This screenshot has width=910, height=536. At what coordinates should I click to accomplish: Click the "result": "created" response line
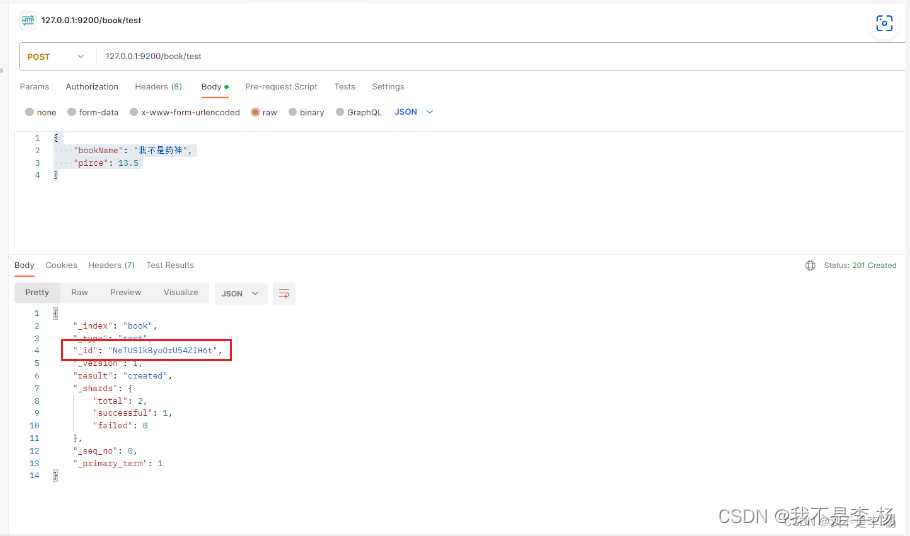tap(122, 376)
